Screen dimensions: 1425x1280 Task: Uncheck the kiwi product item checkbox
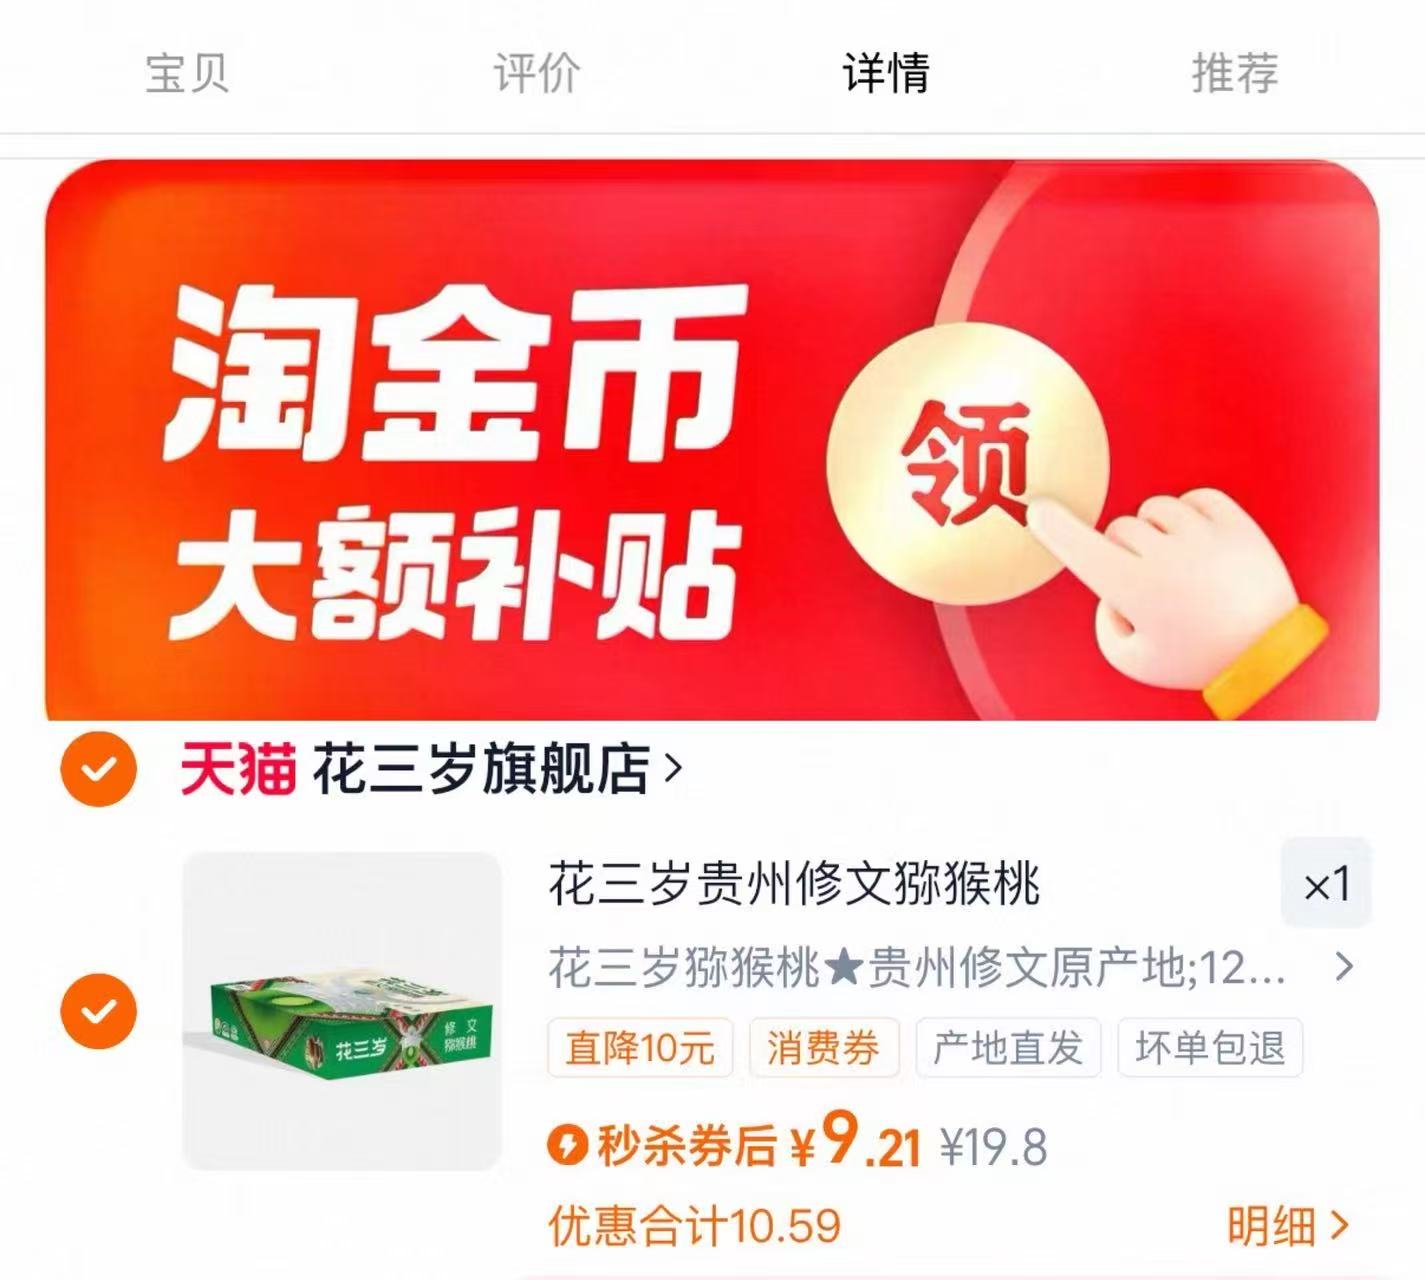click(x=98, y=1010)
